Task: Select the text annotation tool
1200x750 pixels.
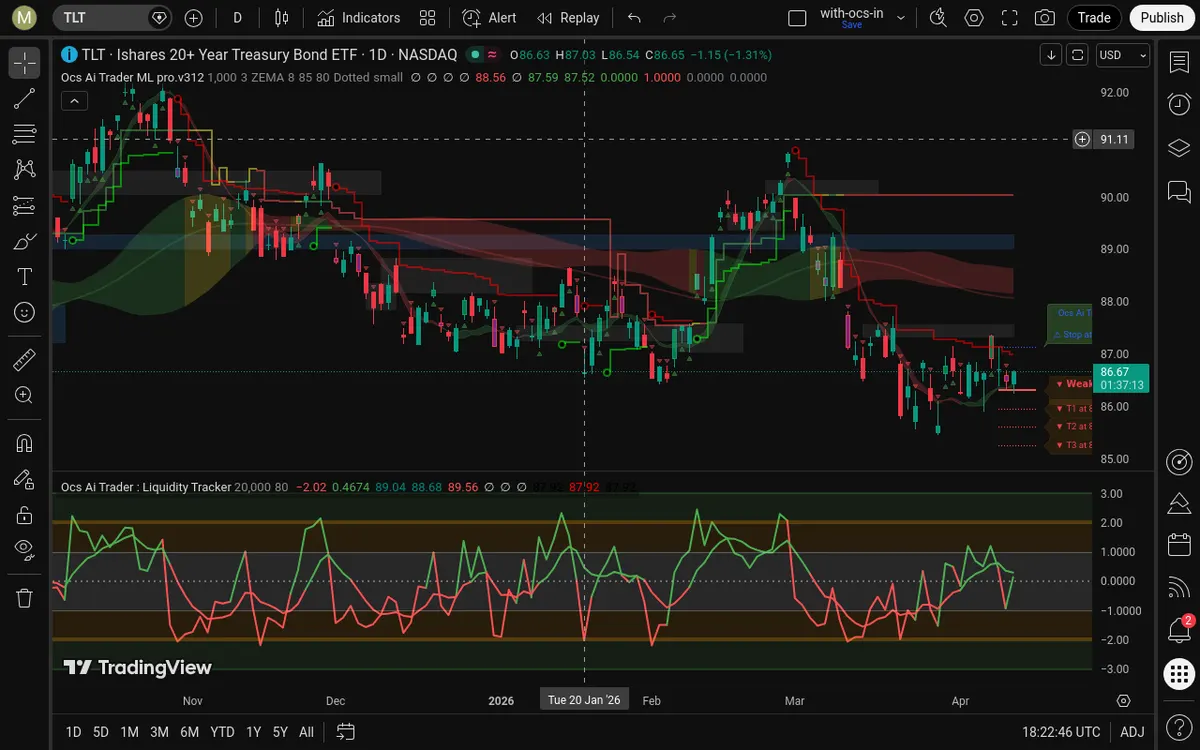Action: (x=25, y=276)
